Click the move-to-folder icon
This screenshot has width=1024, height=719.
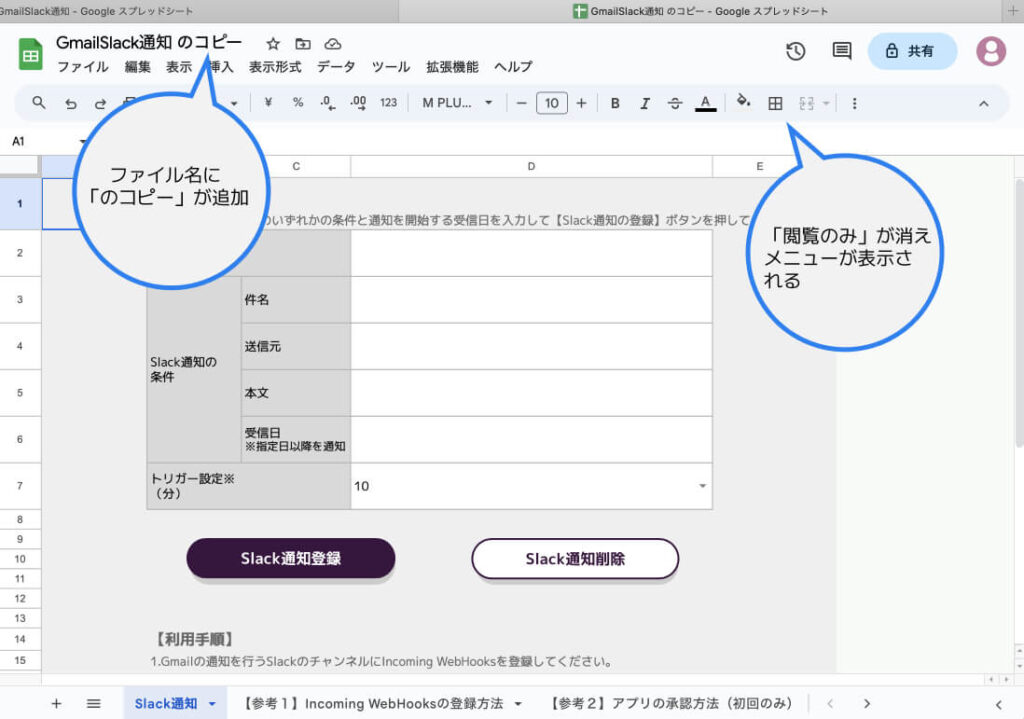[303, 44]
